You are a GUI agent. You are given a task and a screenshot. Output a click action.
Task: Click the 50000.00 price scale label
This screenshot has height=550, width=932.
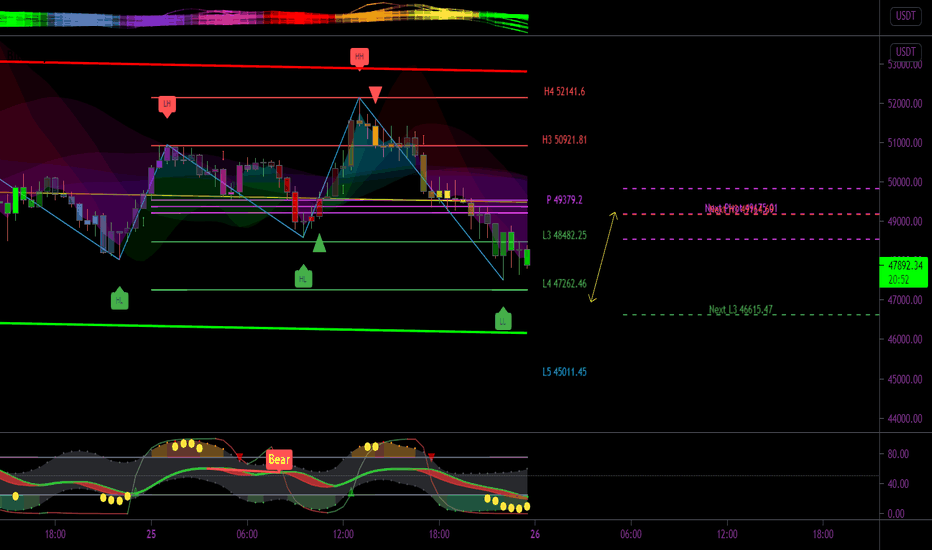pyautogui.click(x=905, y=182)
